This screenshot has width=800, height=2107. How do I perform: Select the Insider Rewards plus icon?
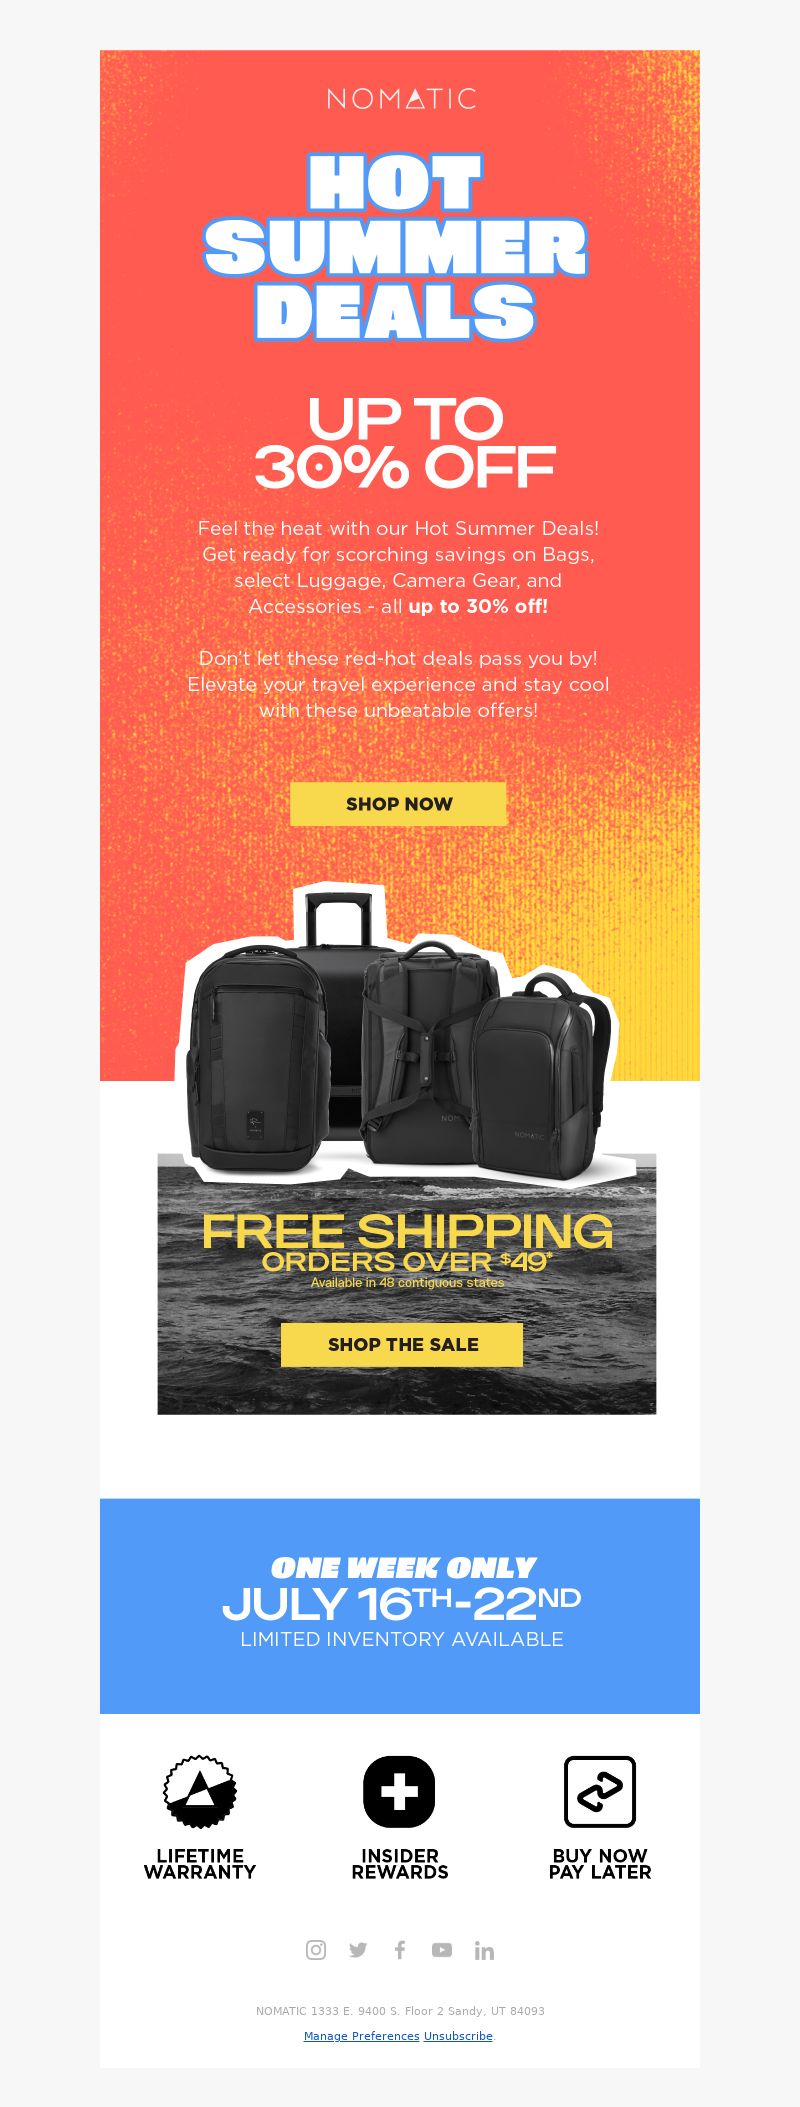pyautogui.click(x=399, y=1792)
